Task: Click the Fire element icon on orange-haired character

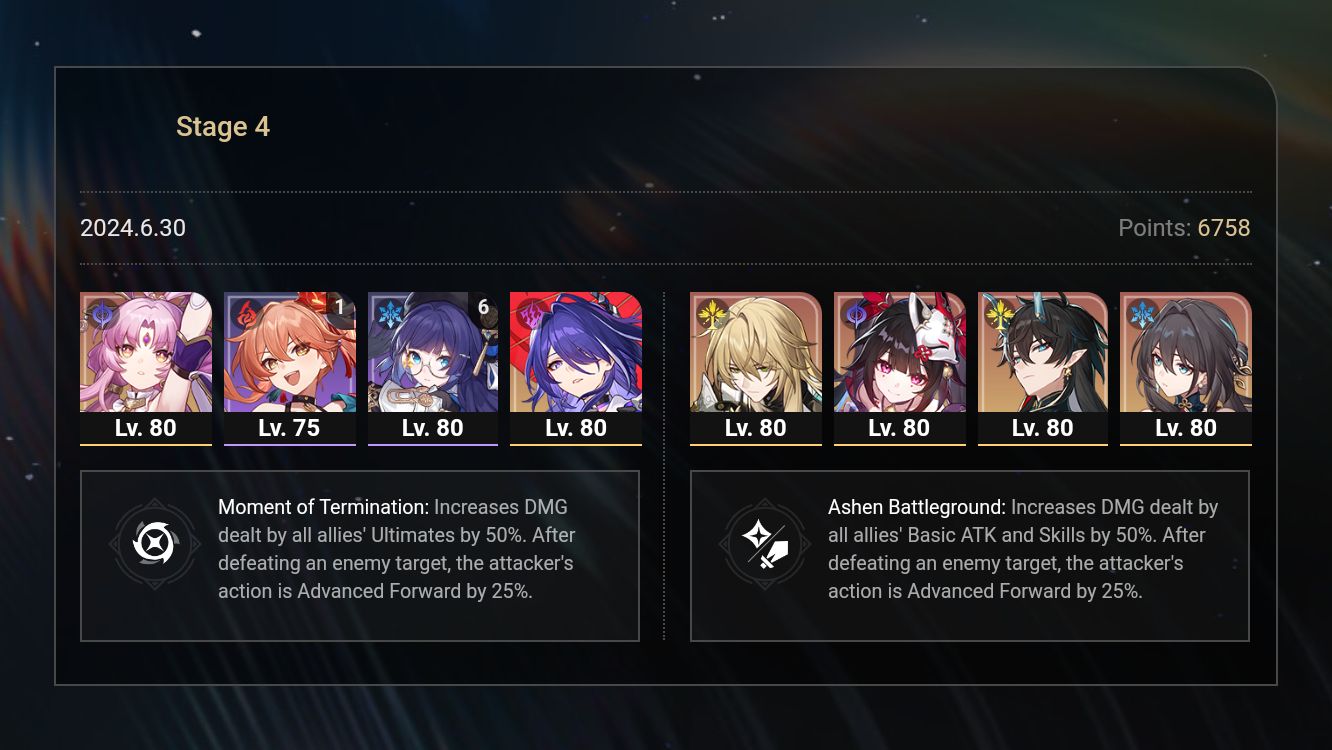Action: pyautogui.click(x=243, y=312)
